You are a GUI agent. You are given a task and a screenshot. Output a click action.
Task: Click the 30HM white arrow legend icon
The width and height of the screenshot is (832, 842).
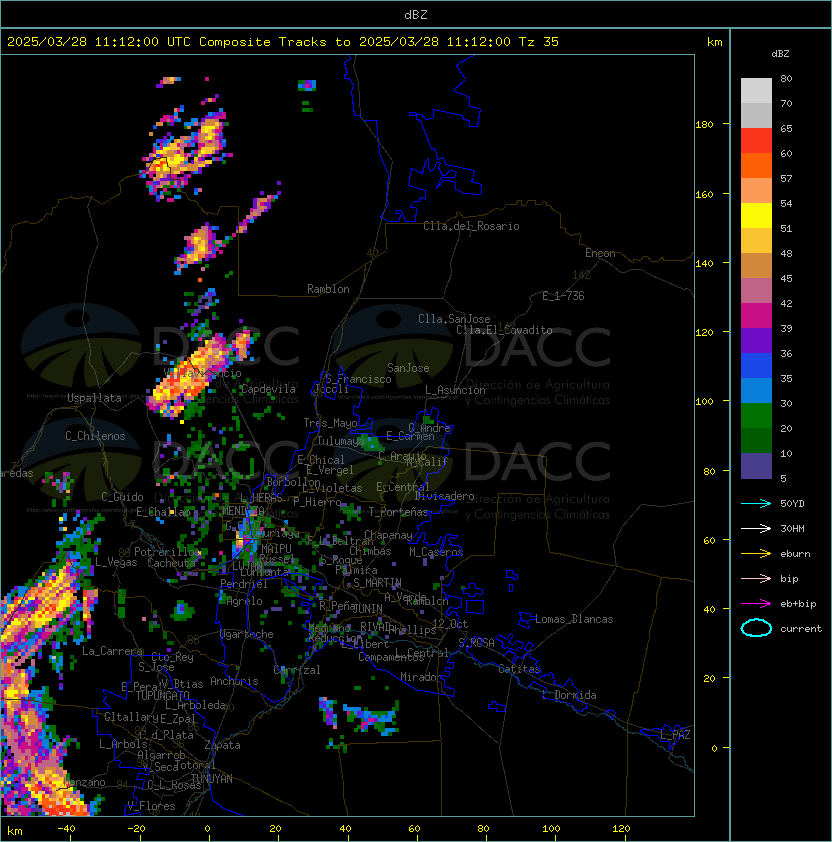(756, 528)
